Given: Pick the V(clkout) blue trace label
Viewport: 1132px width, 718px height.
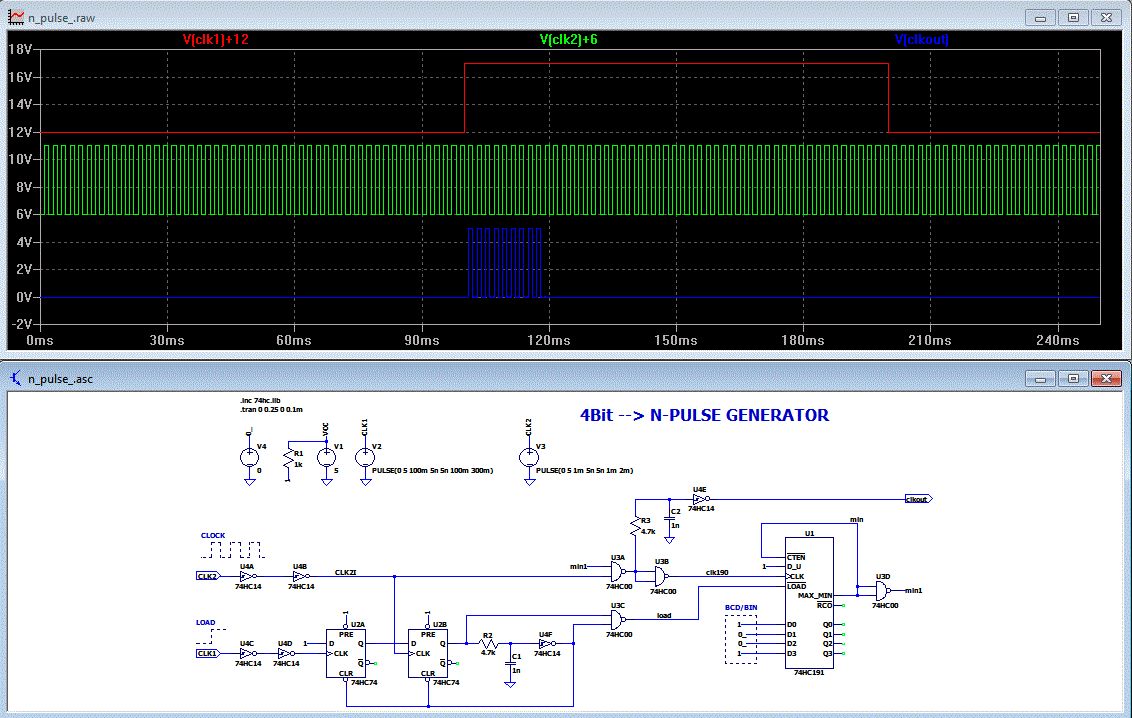Looking at the screenshot, I should click(921, 40).
